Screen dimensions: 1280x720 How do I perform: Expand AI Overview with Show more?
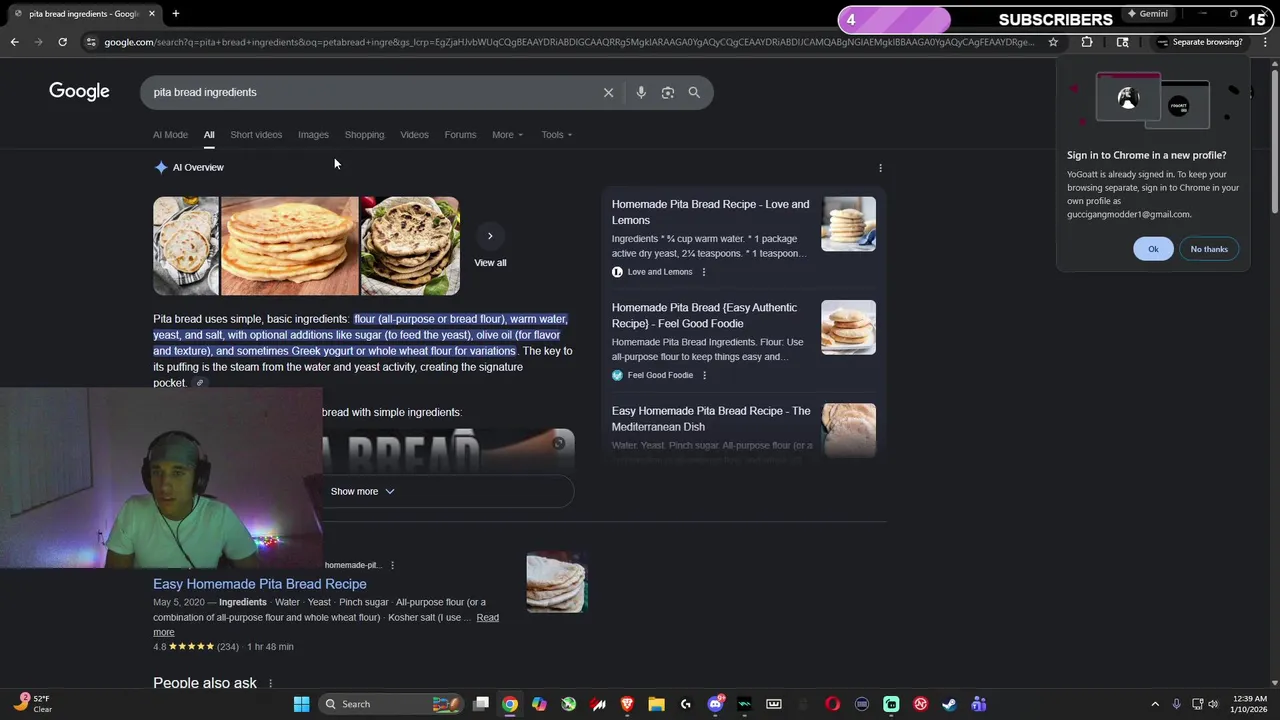(362, 491)
